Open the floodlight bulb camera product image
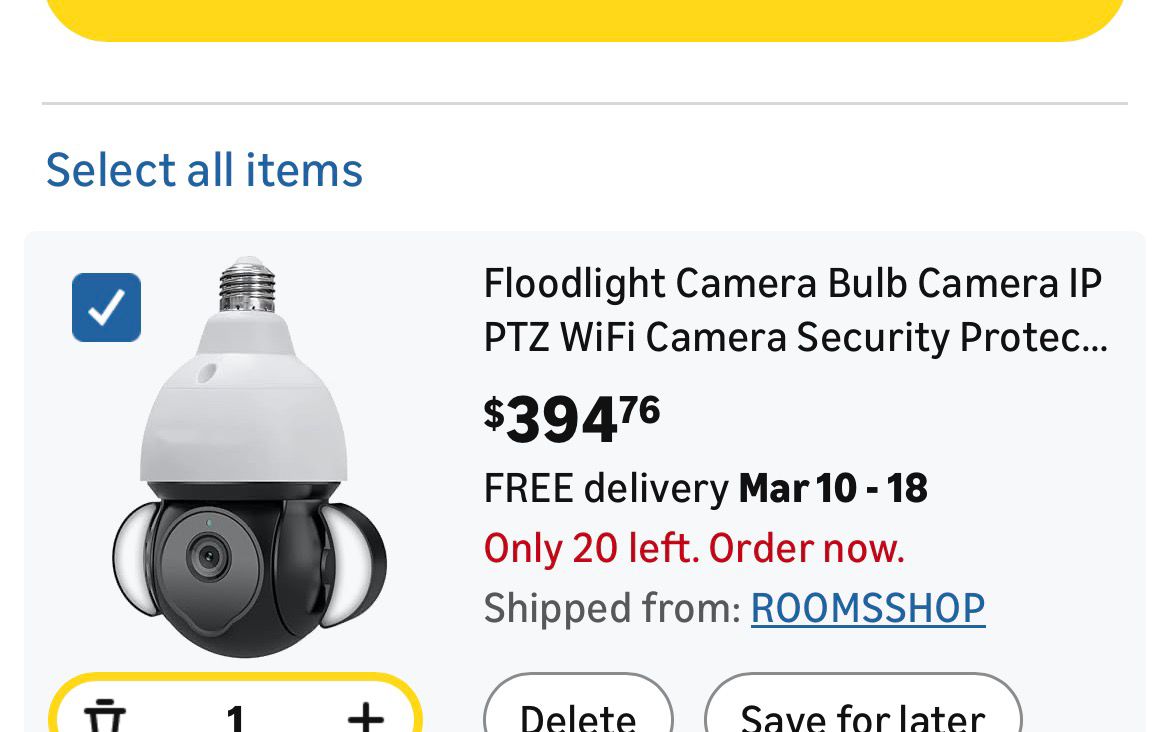This screenshot has height=732, width=1170. coord(250,460)
